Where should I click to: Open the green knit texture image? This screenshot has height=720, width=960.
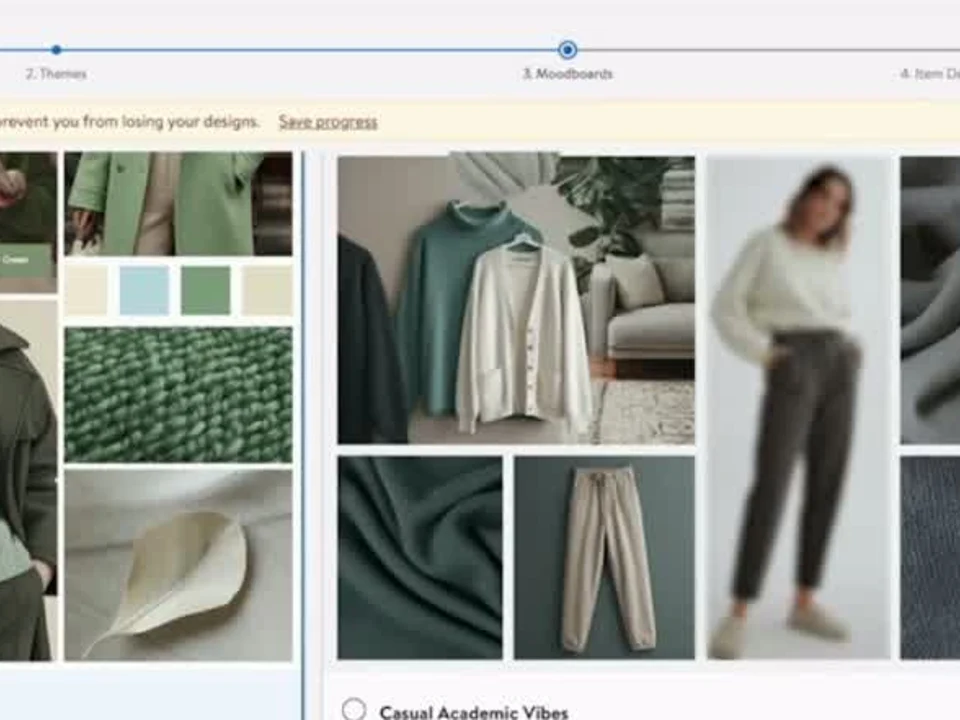point(178,394)
